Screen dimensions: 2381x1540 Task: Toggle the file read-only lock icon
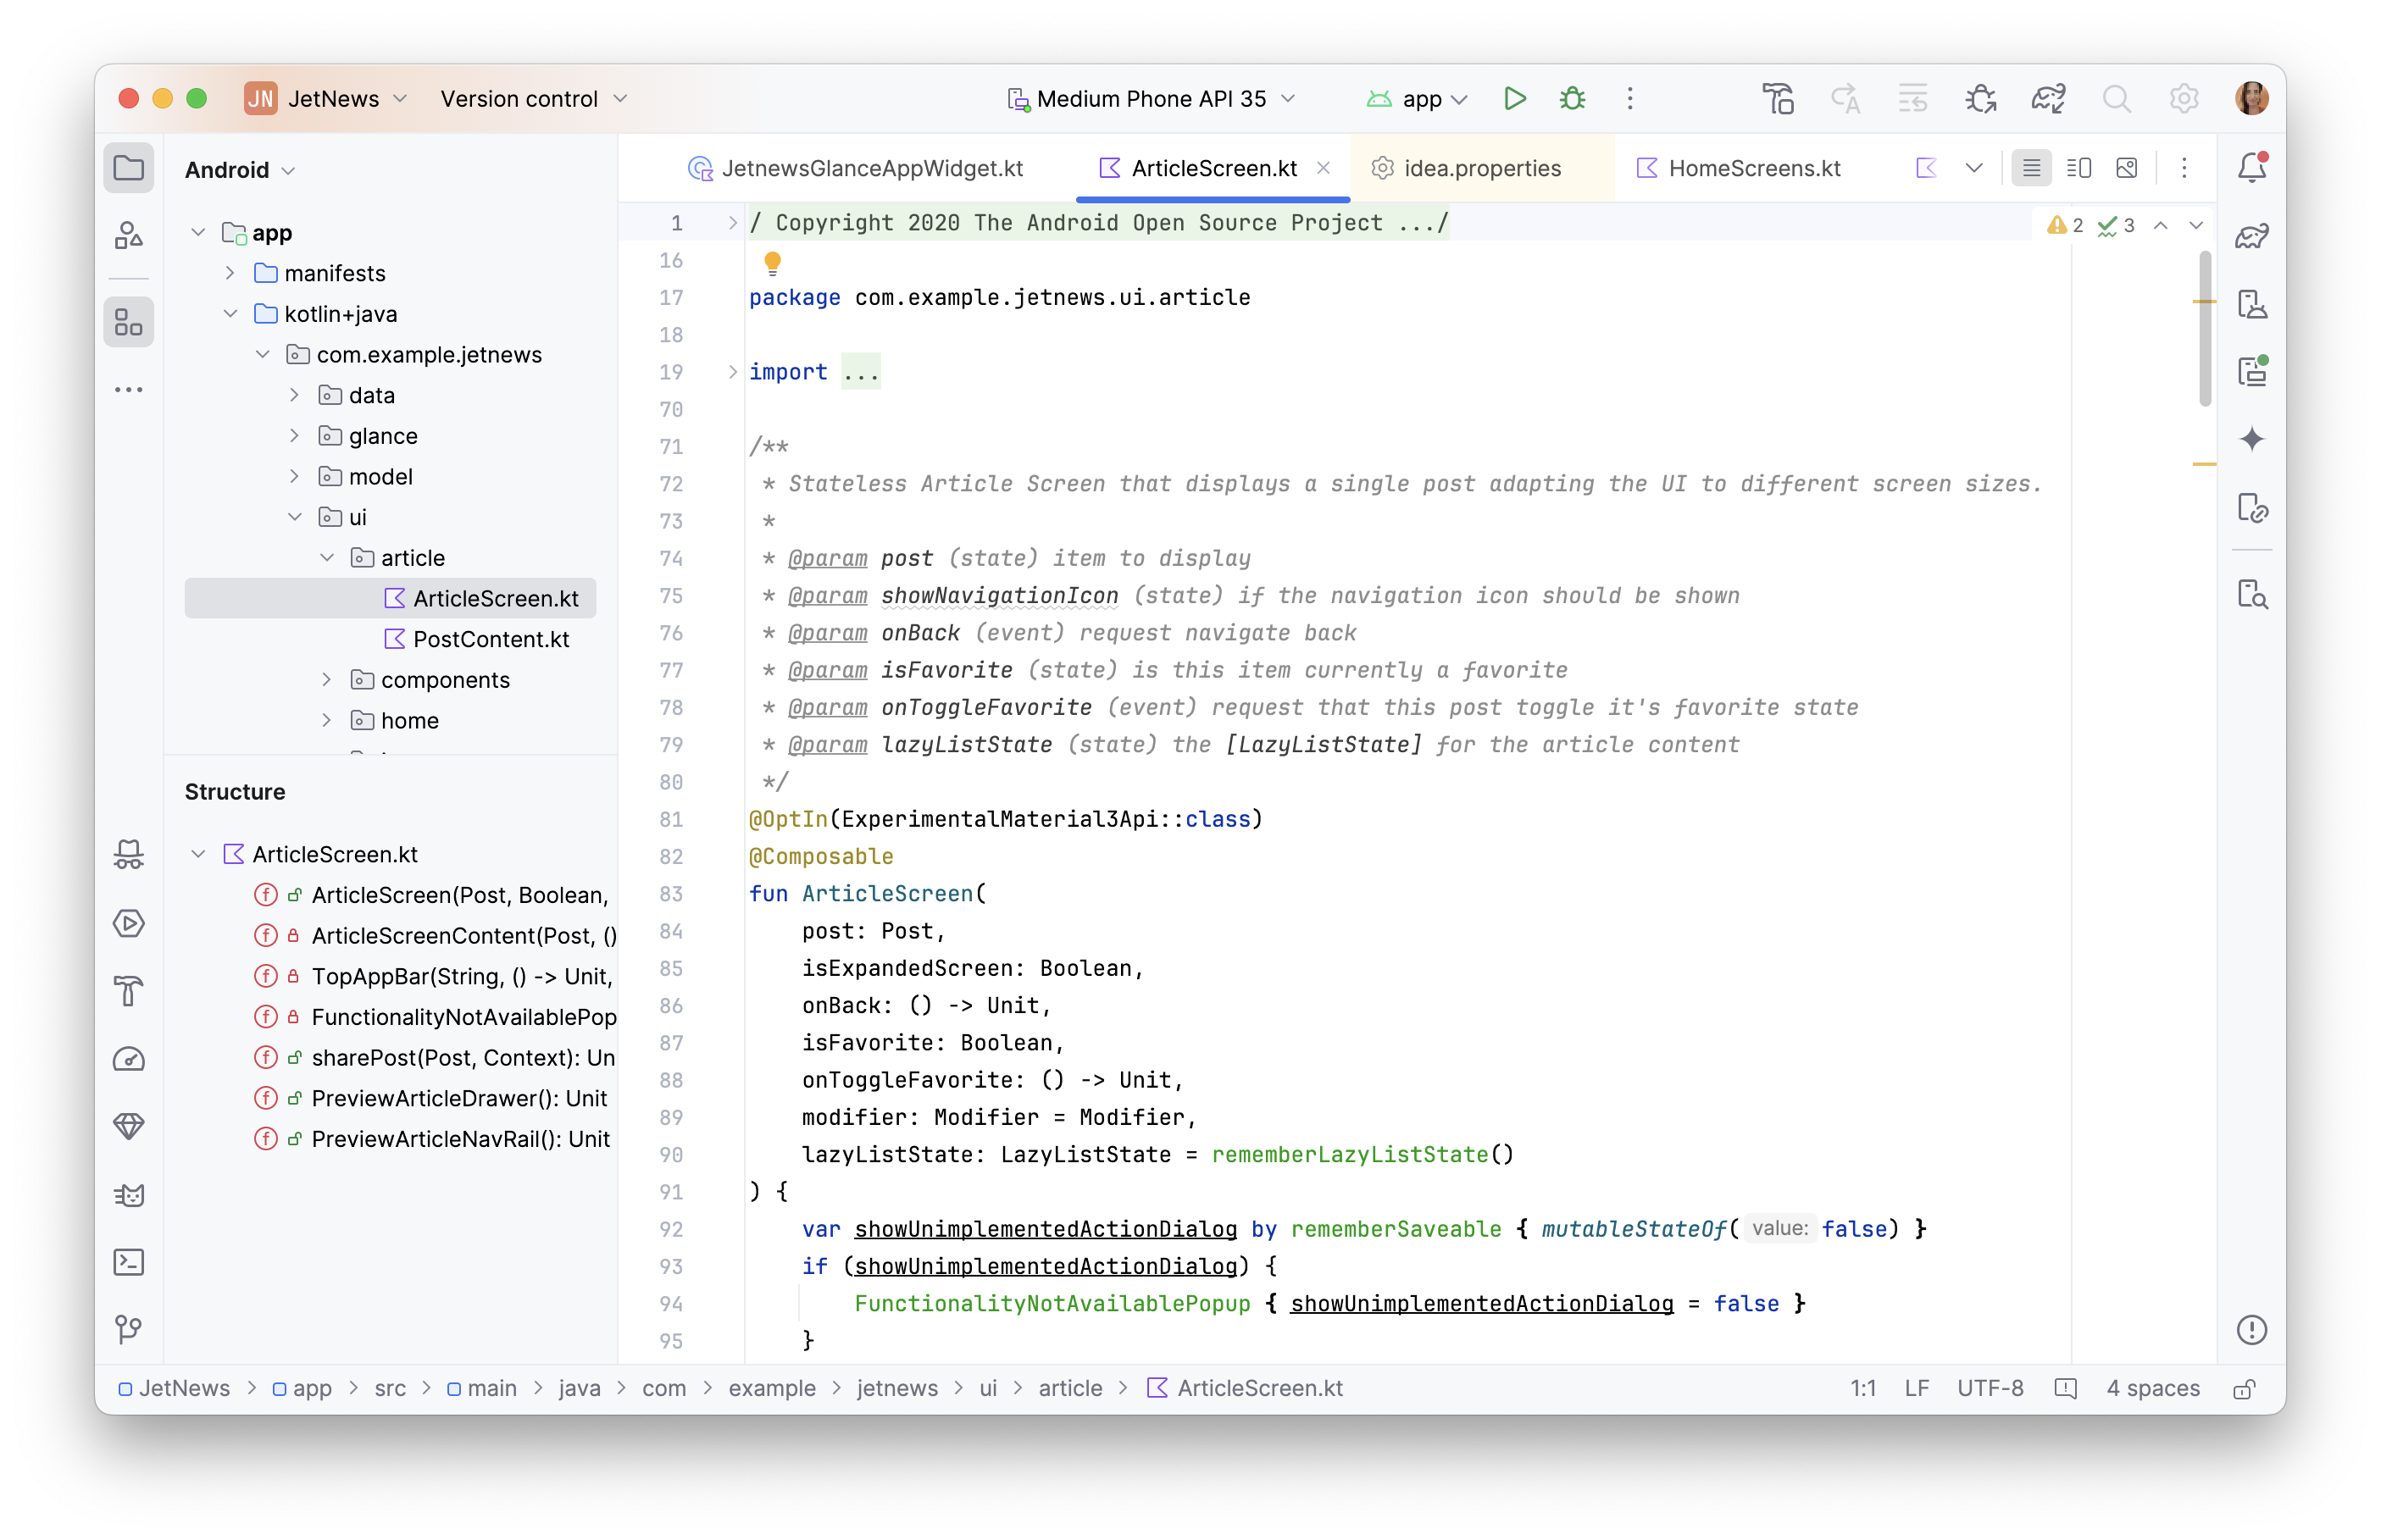[x=2243, y=1389]
